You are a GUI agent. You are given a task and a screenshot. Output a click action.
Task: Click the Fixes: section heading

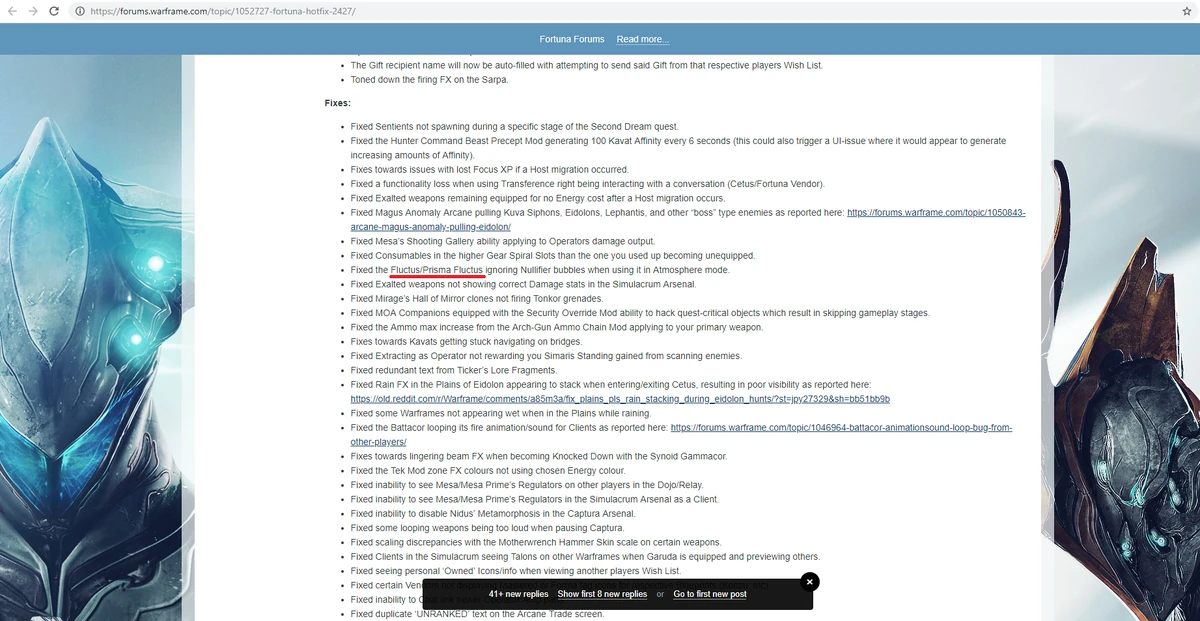(338, 103)
